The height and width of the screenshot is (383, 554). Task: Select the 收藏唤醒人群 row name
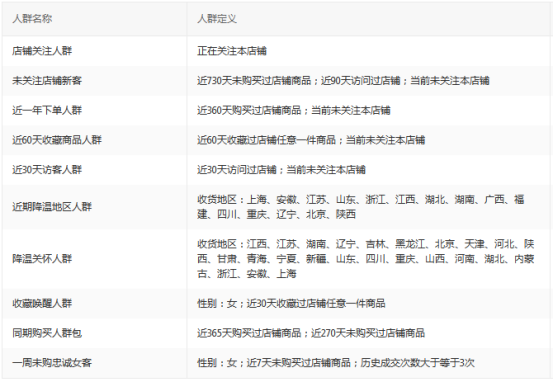[42, 303]
